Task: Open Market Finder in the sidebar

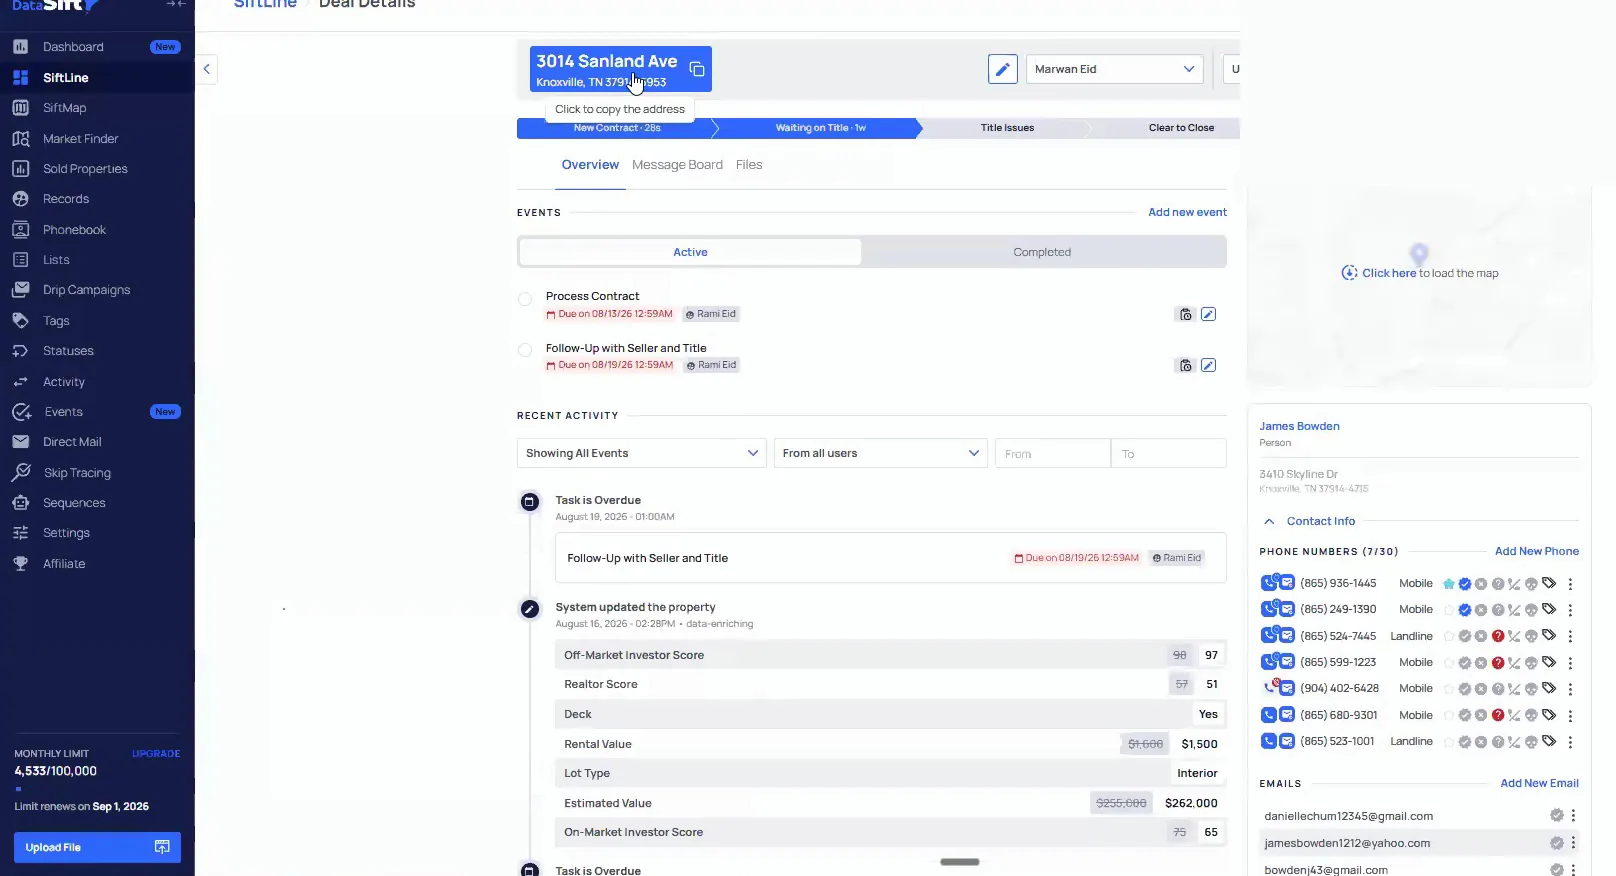Action: (x=80, y=139)
